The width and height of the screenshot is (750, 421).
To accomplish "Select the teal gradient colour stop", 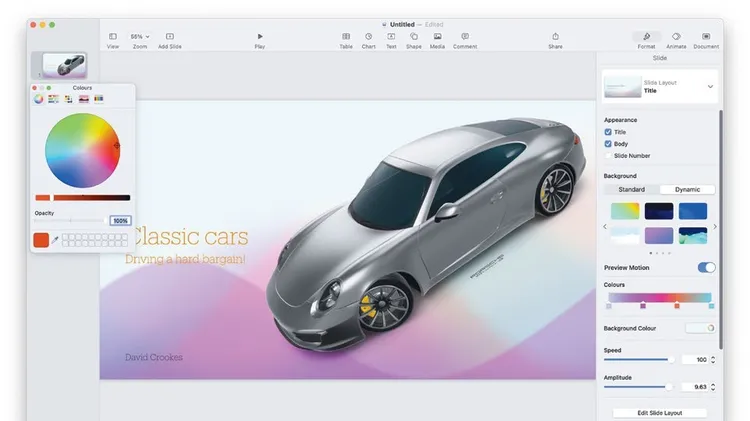I will [711, 306].
